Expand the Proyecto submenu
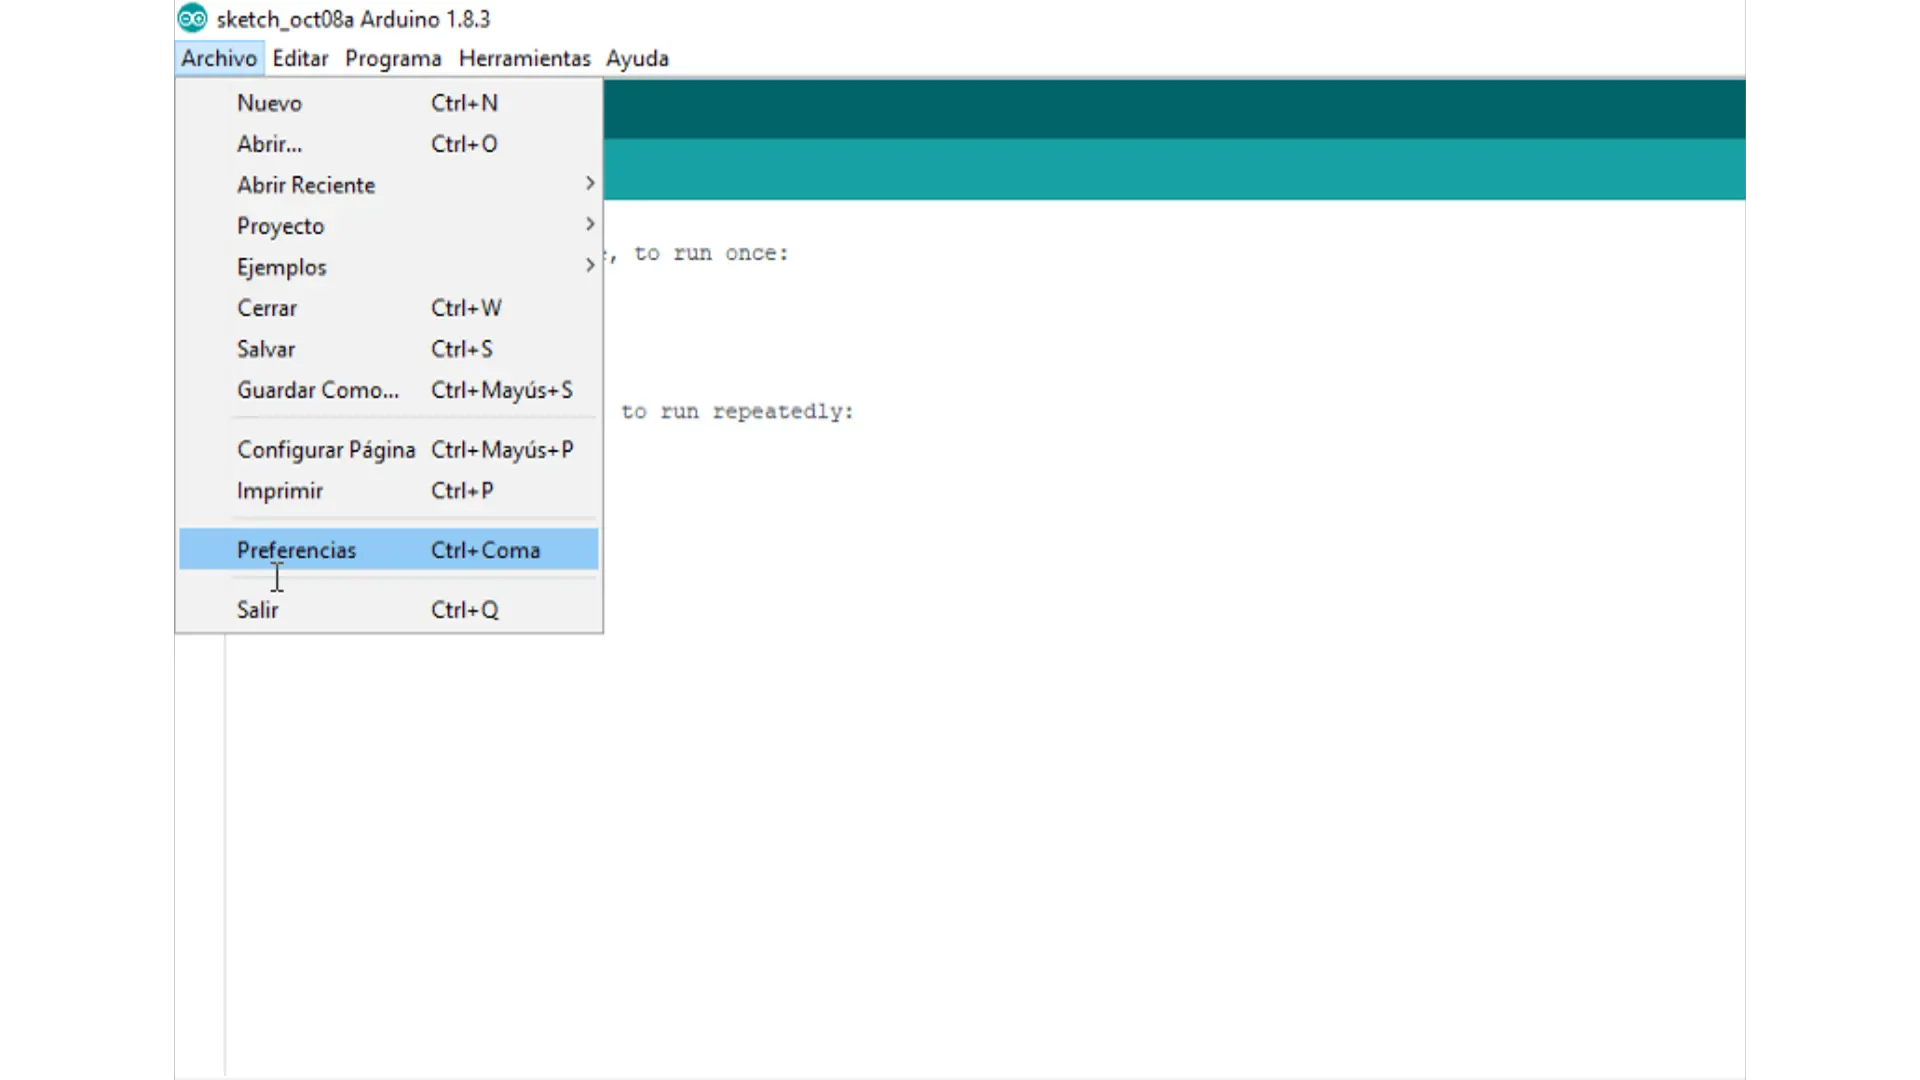1920x1080 pixels. coord(389,226)
